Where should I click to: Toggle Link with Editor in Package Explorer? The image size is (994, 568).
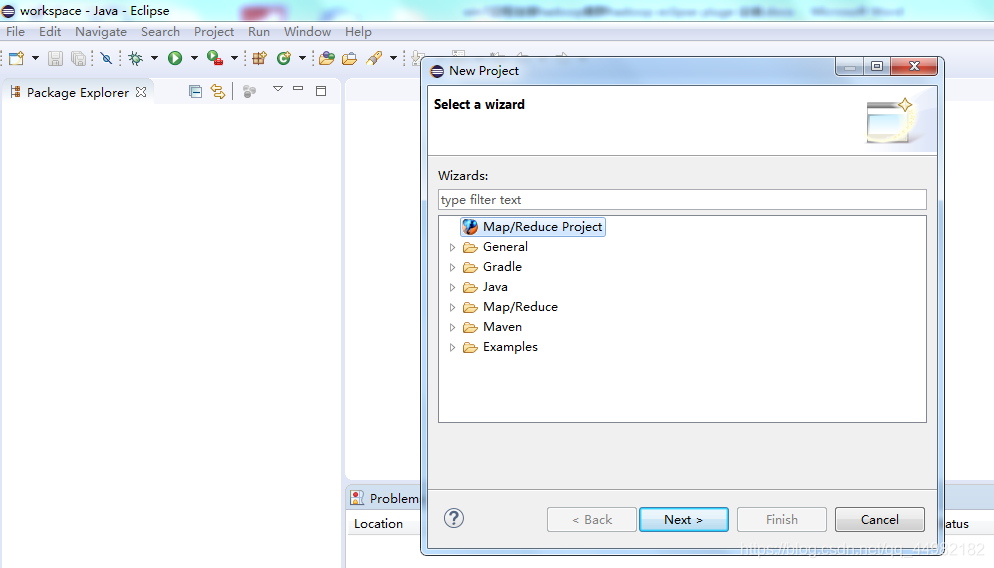(x=218, y=92)
